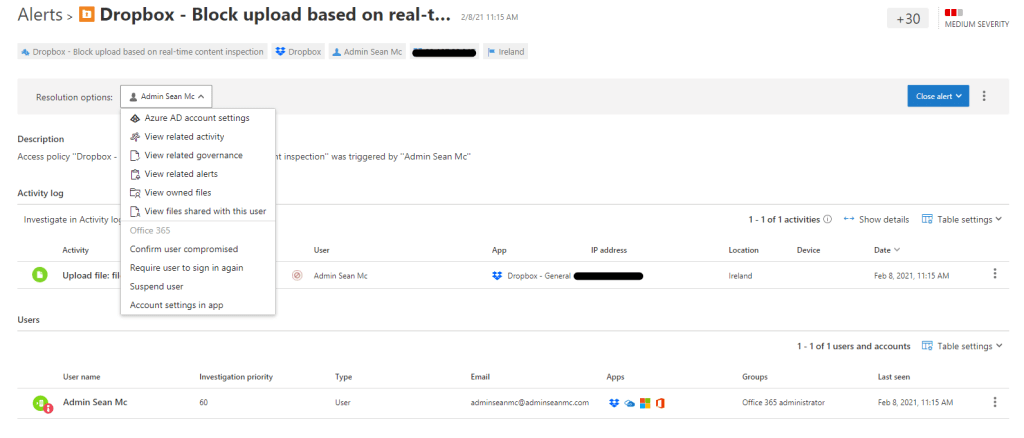Screen dimensions: 1024x438
Task: Click the Dropbox icon in Apps column
Action: point(614,402)
